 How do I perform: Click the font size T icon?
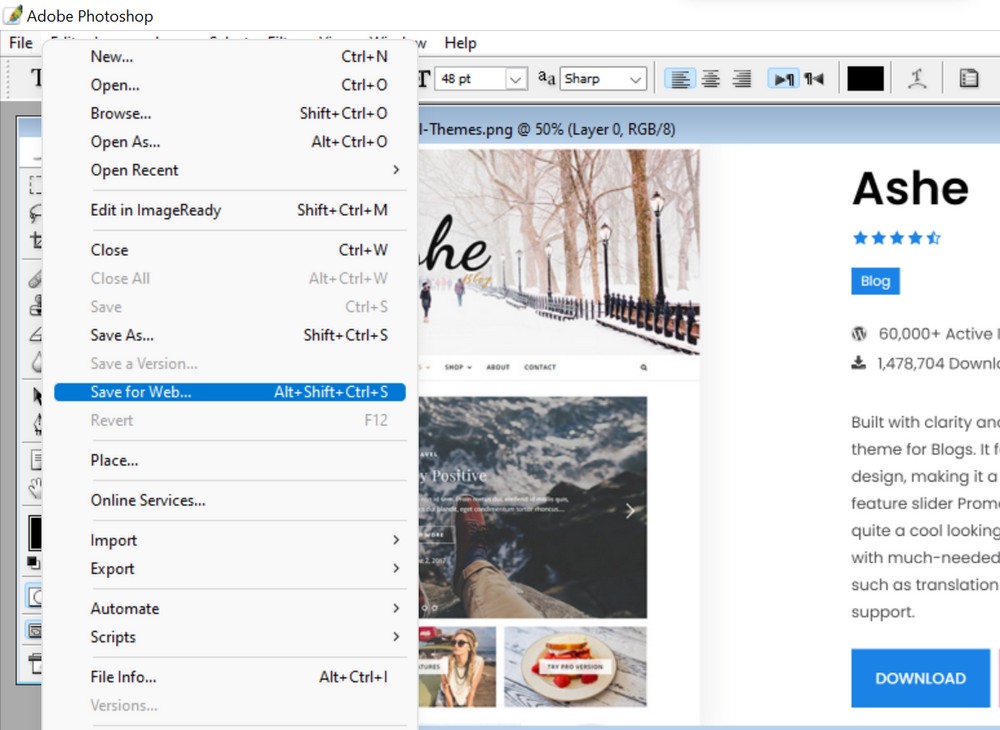[x=424, y=79]
